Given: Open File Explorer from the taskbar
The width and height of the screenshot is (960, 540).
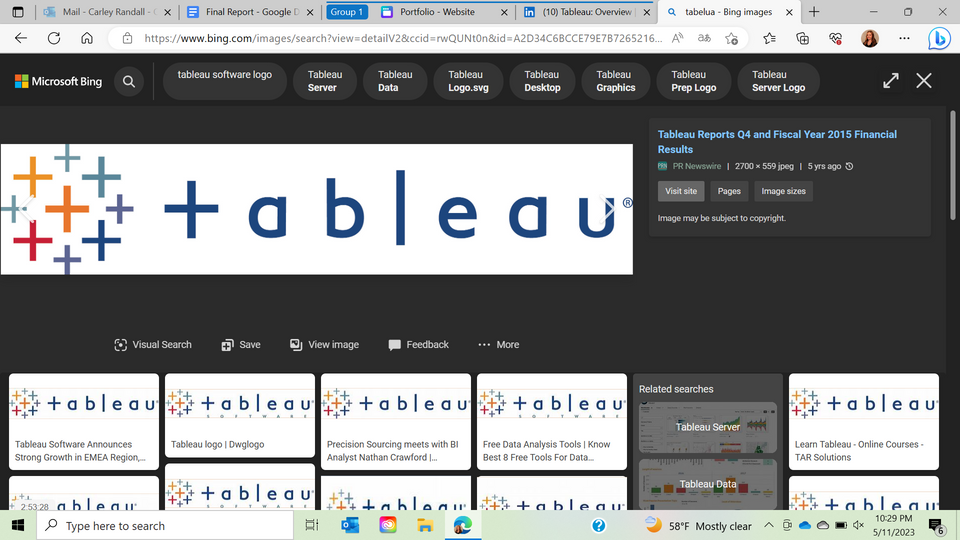Looking at the screenshot, I should 425,525.
